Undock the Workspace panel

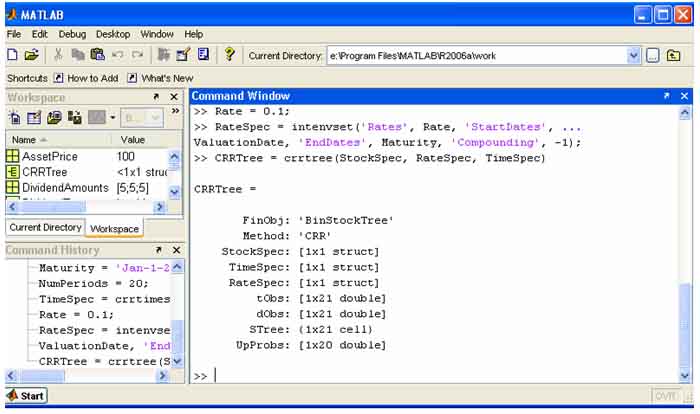pyautogui.click(x=156, y=96)
